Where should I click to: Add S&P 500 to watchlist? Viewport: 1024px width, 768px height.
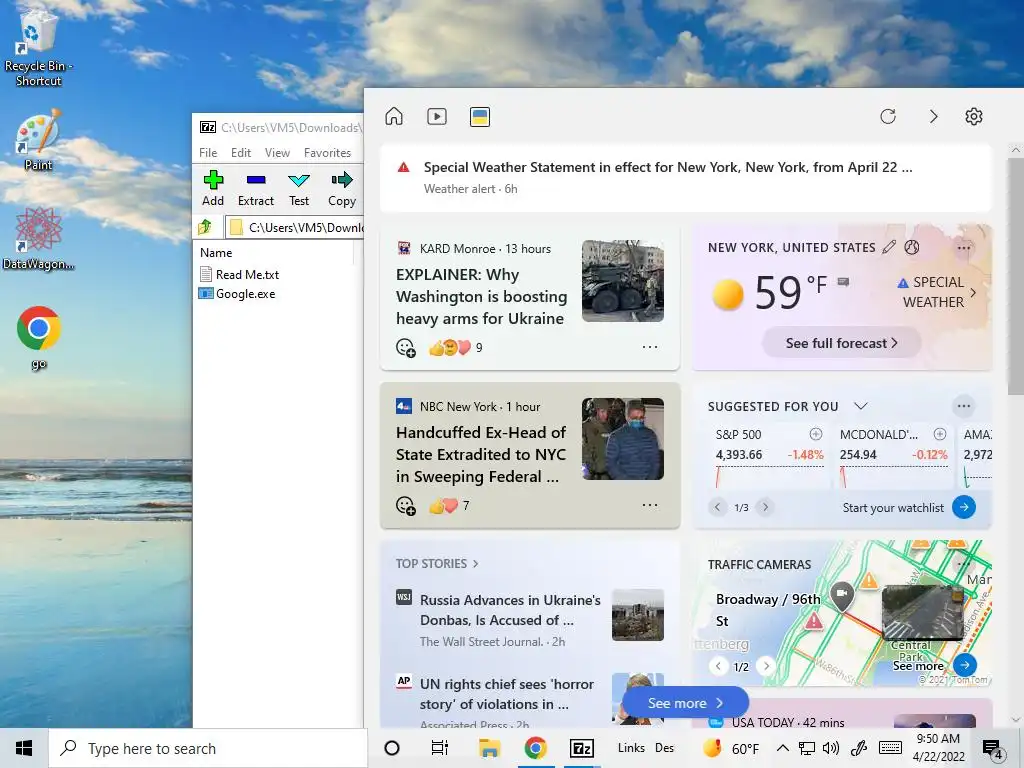click(816, 434)
